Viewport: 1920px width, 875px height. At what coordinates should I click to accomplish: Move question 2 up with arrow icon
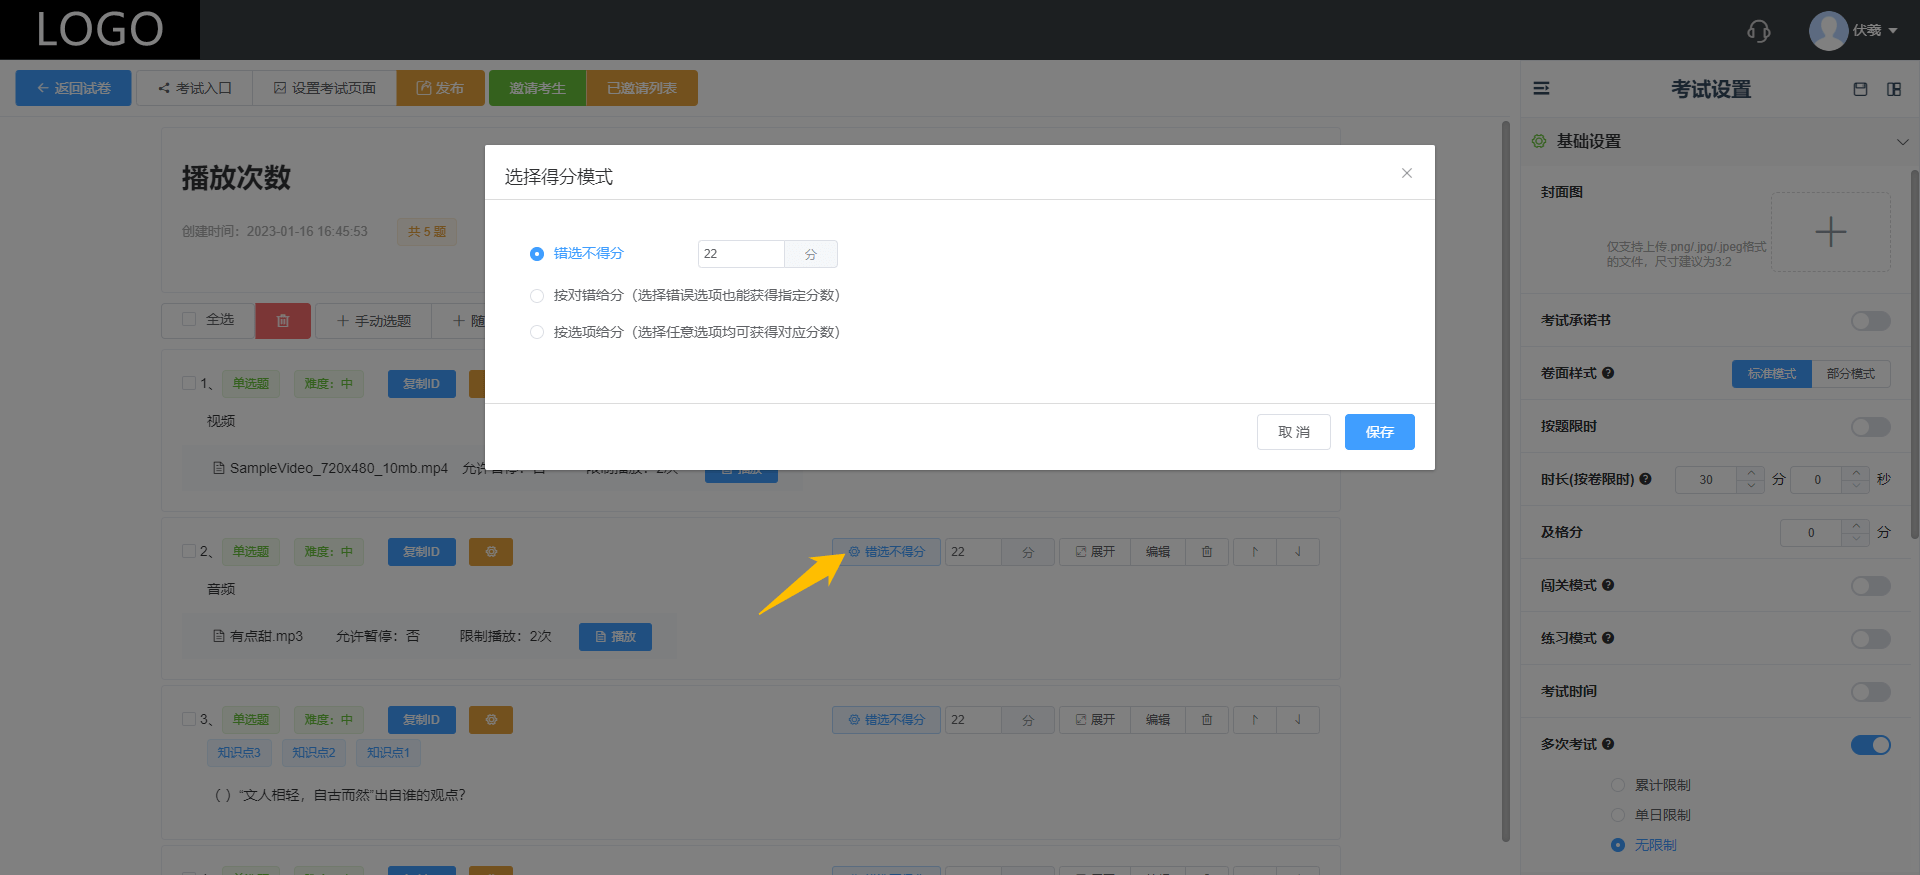pyautogui.click(x=1255, y=552)
